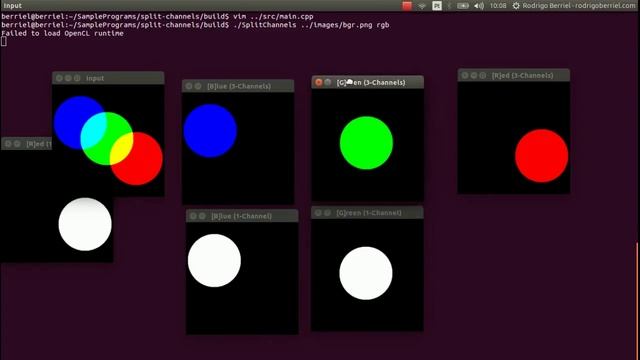Close the [G]reen (1-Channel) window
The height and width of the screenshot is (360, 640).
click(x=318, y=213)
